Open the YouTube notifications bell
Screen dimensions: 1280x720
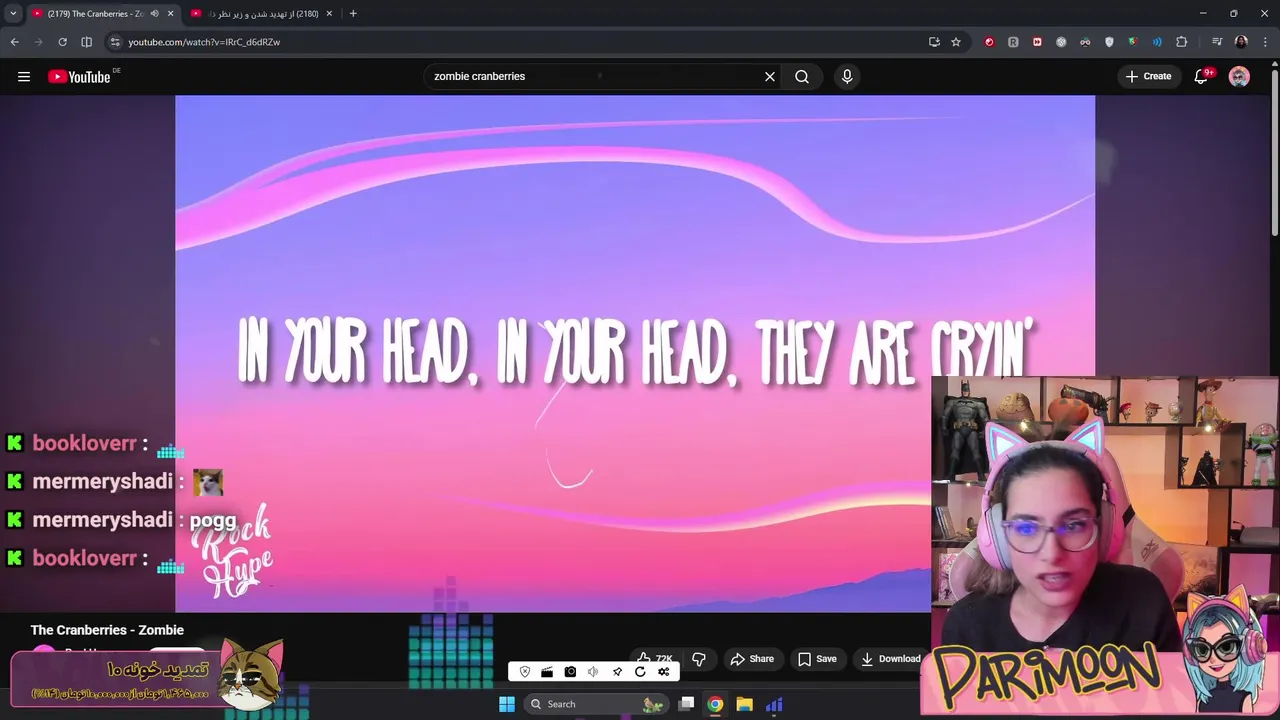pyautogui.click(x=1201, y=76)
